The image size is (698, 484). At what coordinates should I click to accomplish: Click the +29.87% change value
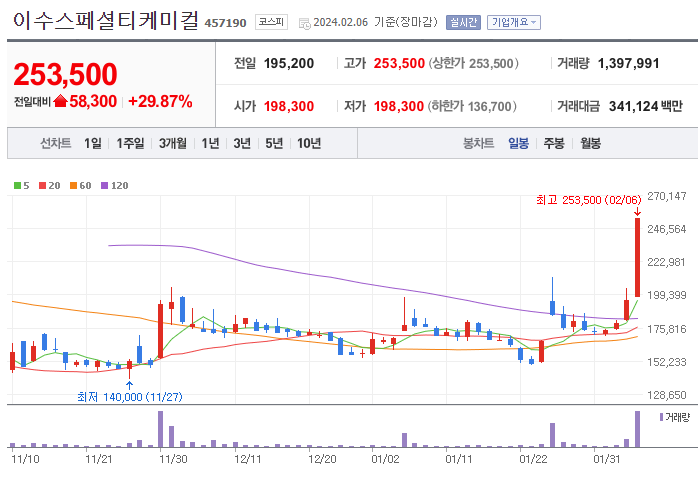click(160, 101)
